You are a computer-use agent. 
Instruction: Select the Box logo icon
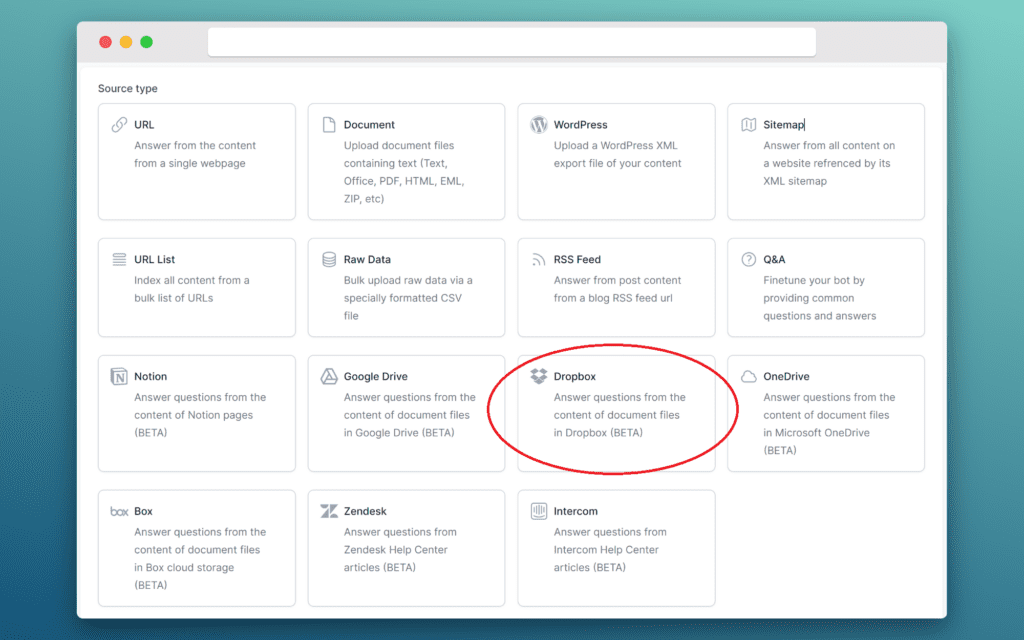tap(118, 511)
